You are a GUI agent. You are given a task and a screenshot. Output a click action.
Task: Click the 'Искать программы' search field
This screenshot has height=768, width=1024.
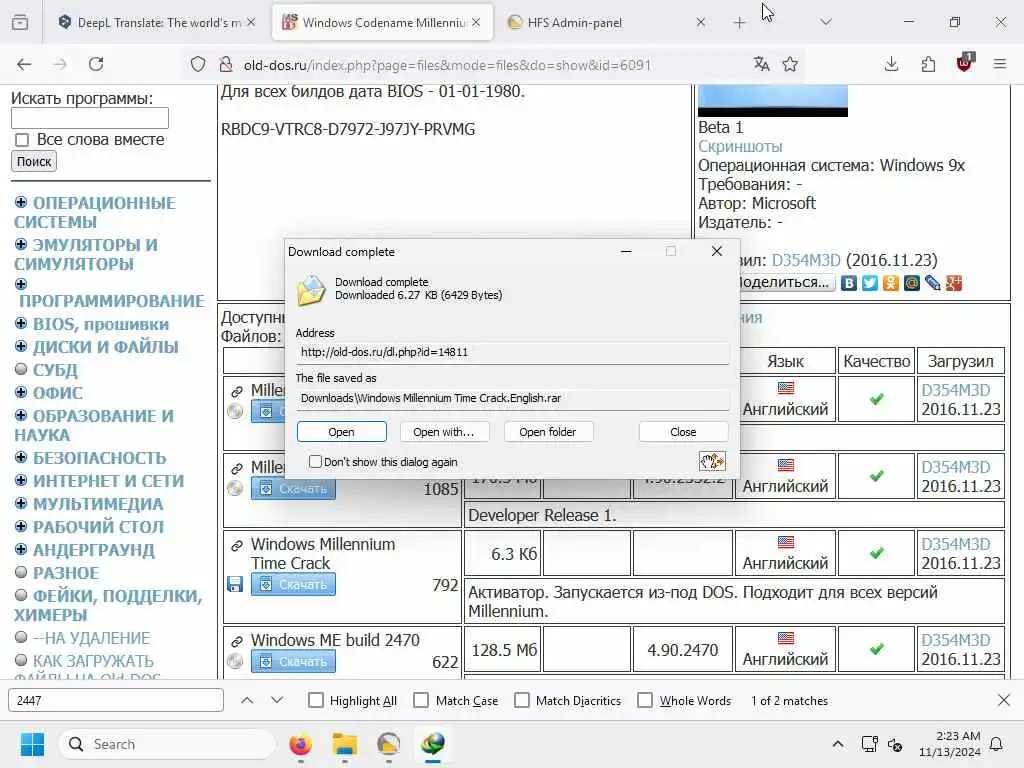(90, 118)
